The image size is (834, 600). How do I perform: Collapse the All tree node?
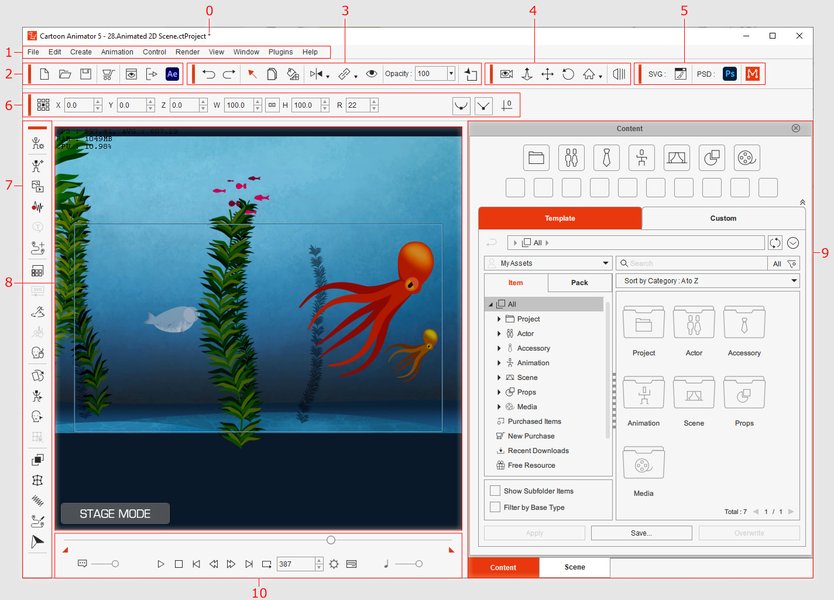[x=491, y=304]
